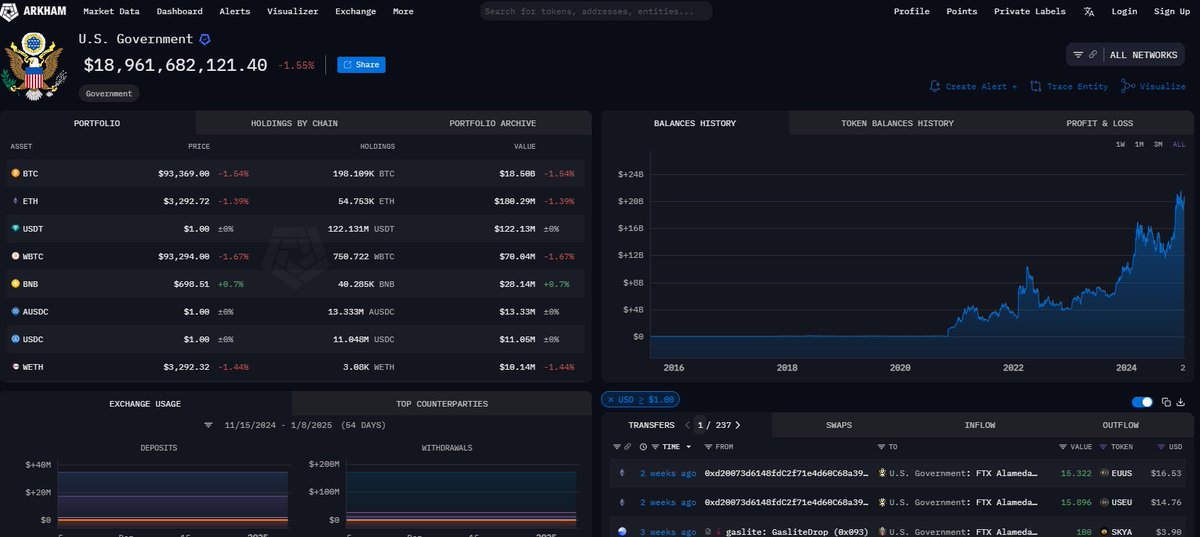The width and height of the screenshot is (1200, 537).
Task: Click the Arkham logo
Action: (35, 12)
